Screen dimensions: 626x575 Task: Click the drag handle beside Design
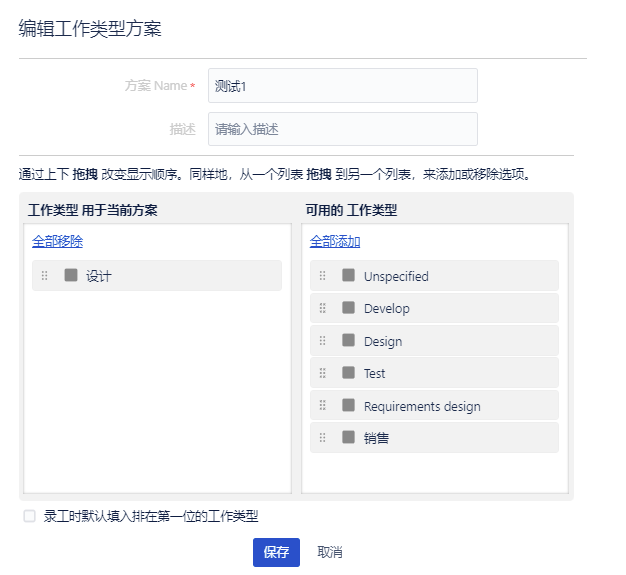pos(322,341)
